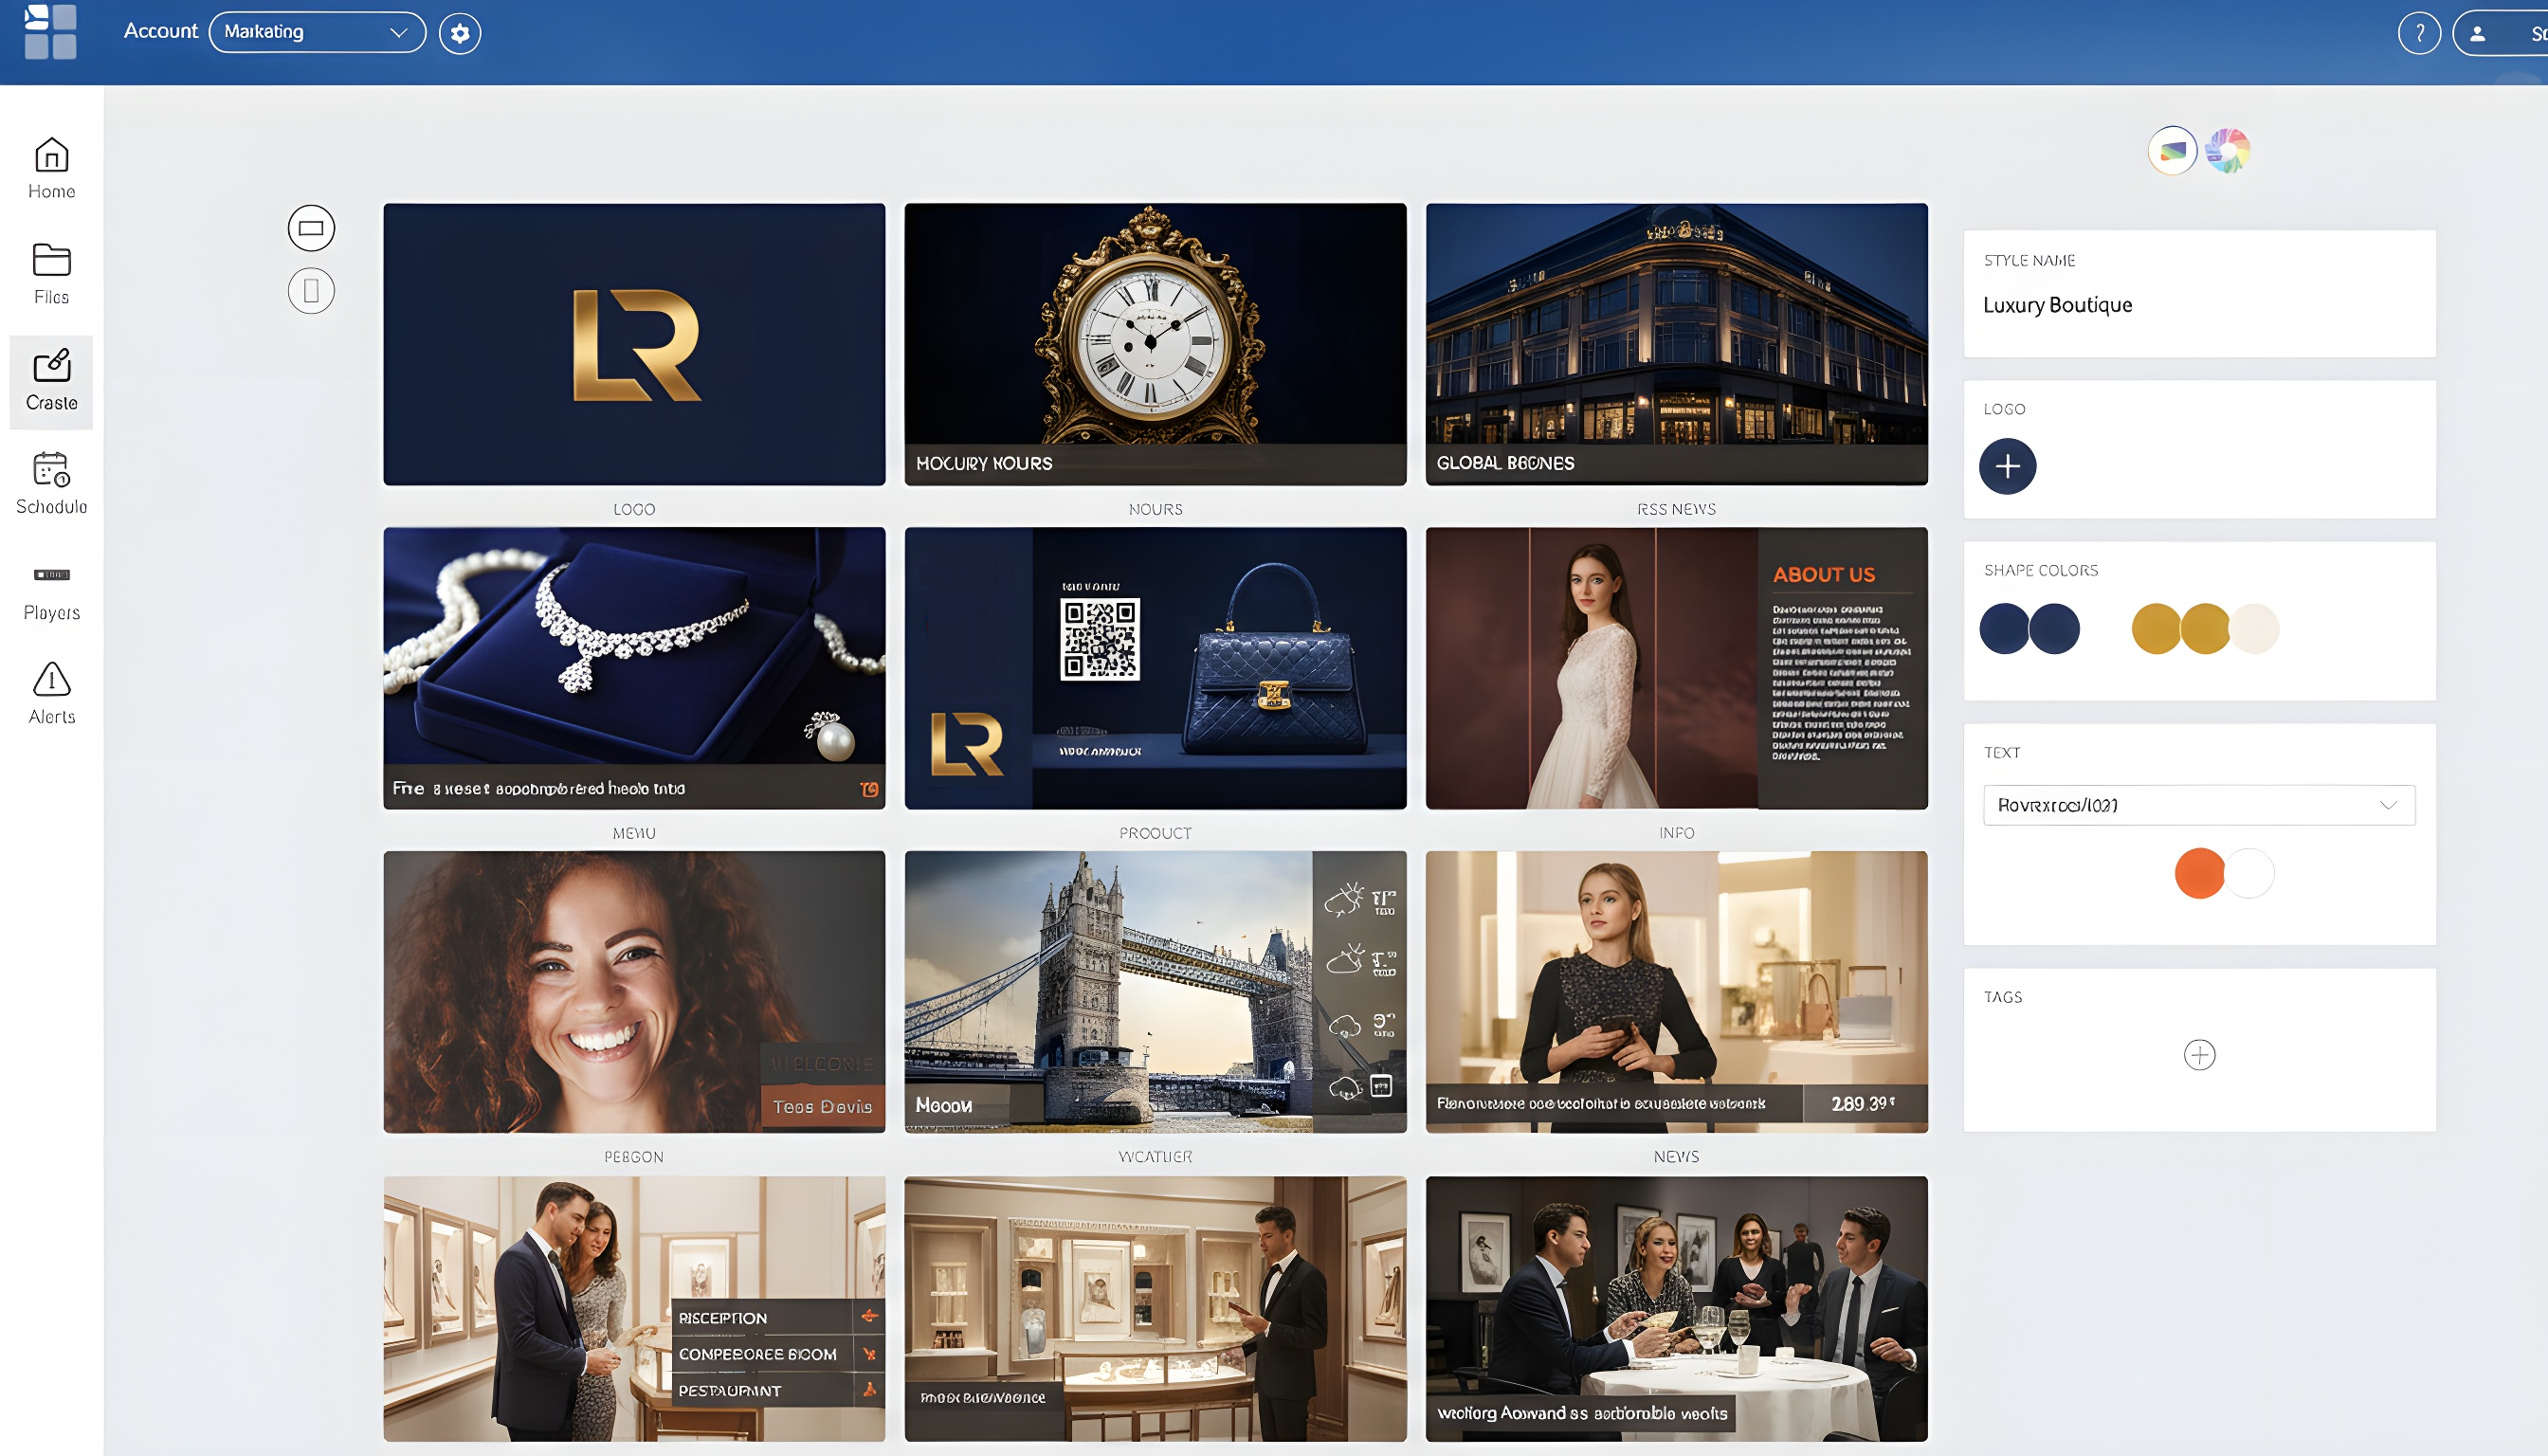The height and width of the screenshot is (1456, 2548).
Task: Expand the text font dropdown
Action: [2198, 805]
